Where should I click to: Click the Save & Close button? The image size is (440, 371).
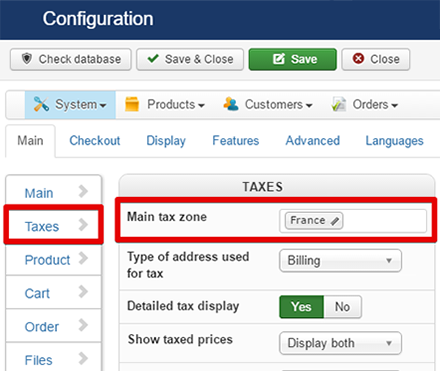pos(190,59)
